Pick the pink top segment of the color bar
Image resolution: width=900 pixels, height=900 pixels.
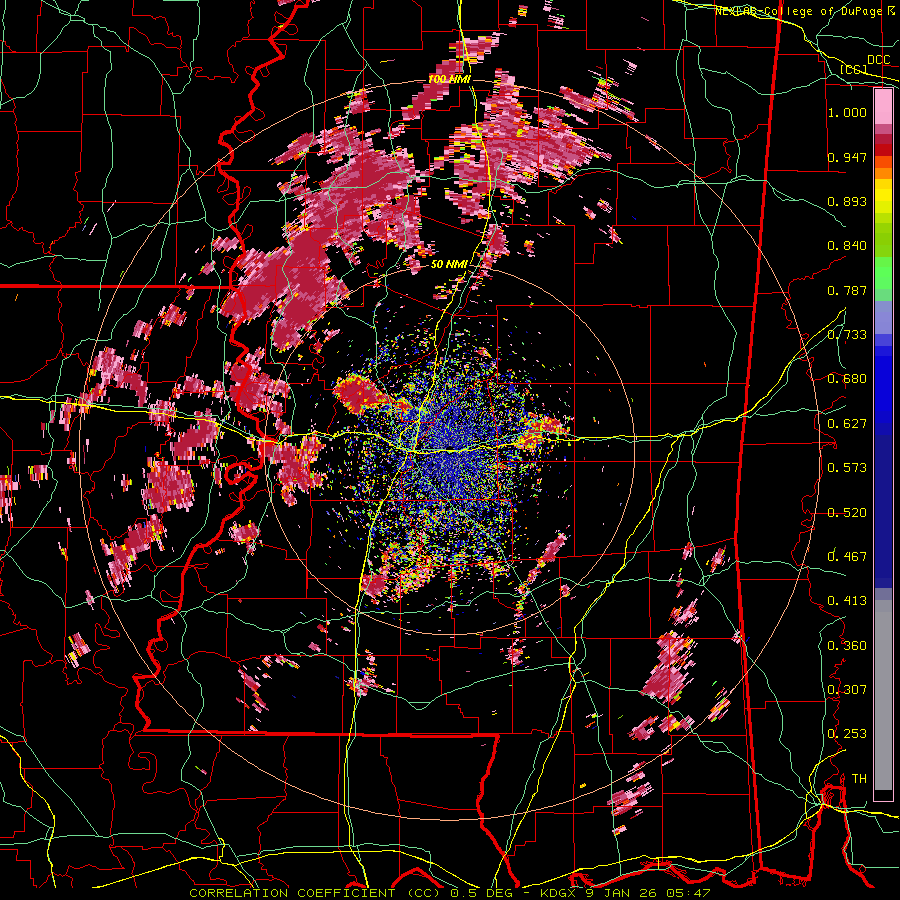(883, 107)
